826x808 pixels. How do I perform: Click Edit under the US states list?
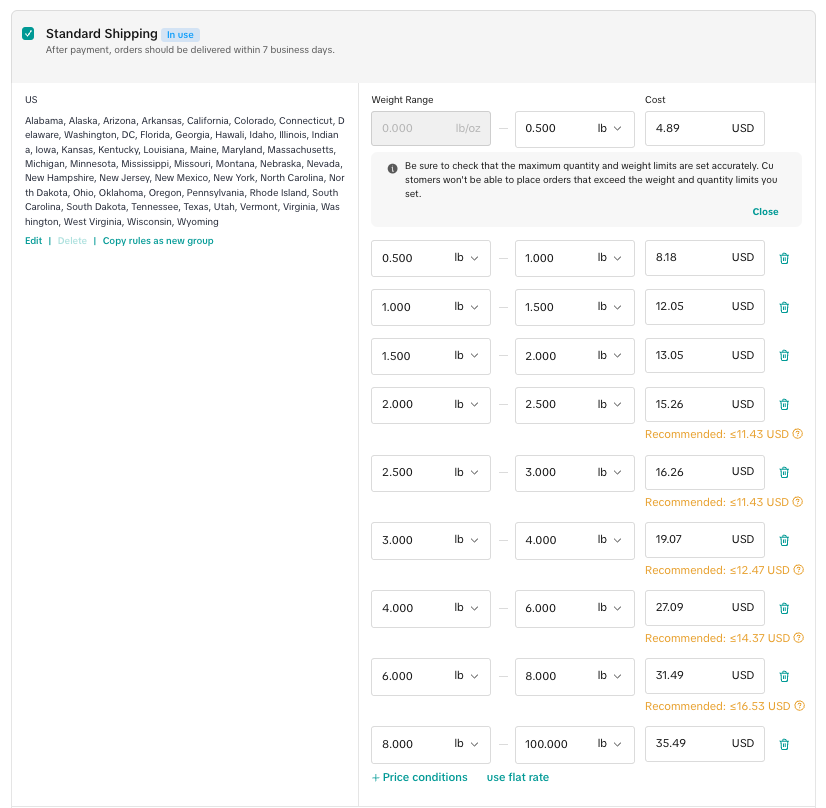(34, 241)
